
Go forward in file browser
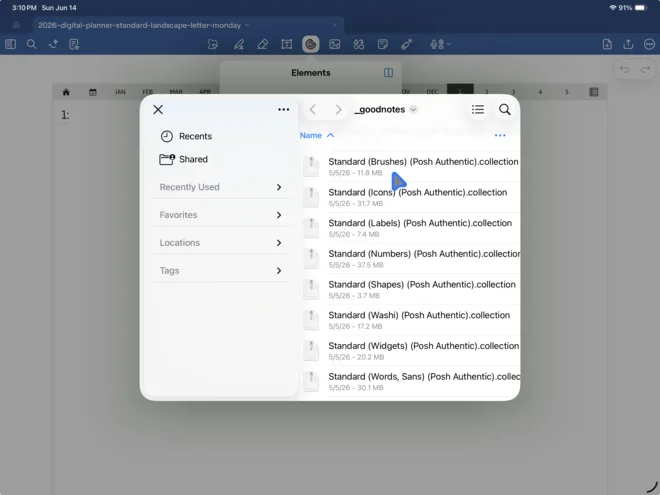[x=338, y=109]
